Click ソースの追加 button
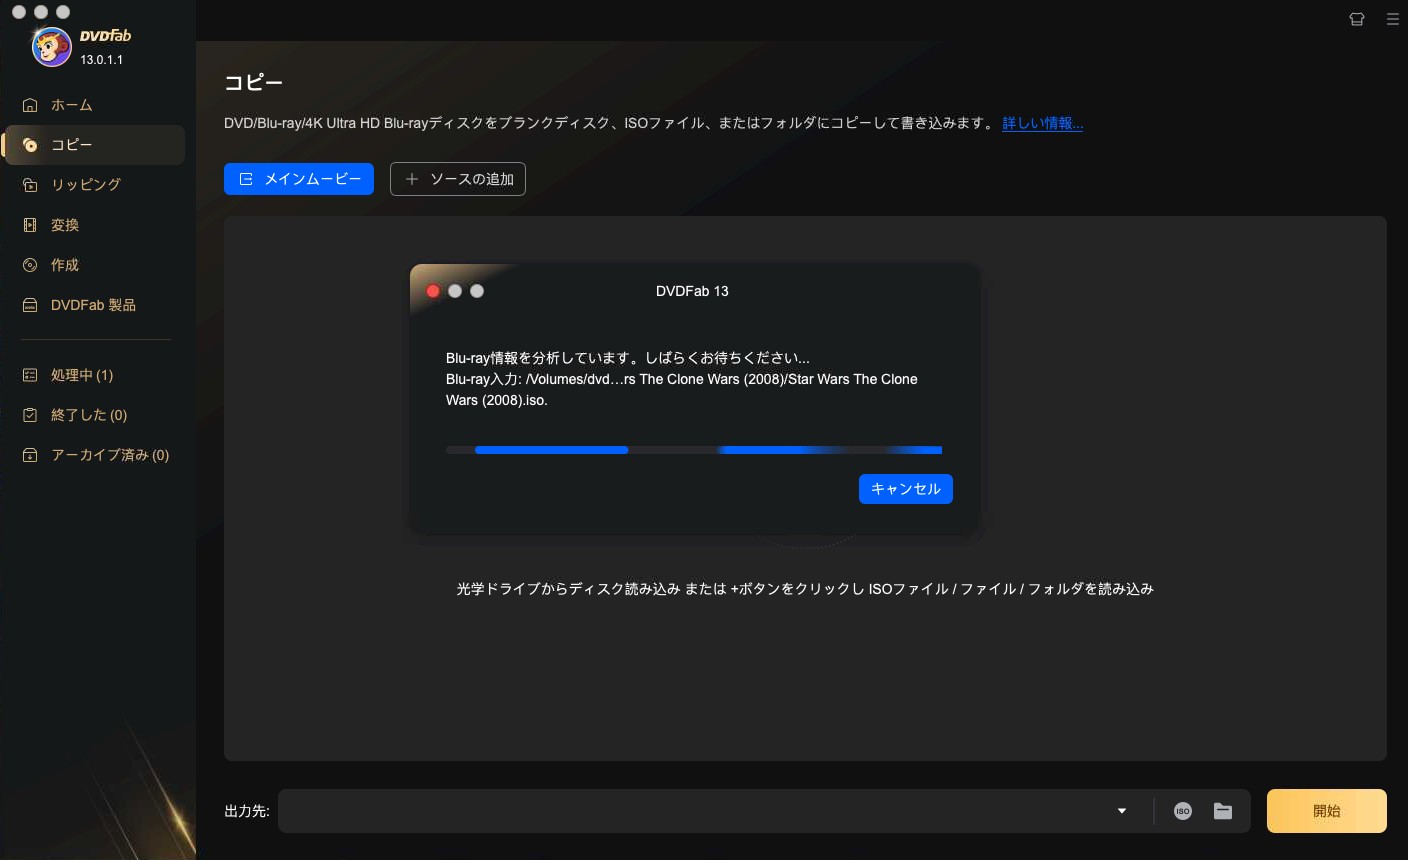This screenshot has width=1408, height=860. coord(458,179)
